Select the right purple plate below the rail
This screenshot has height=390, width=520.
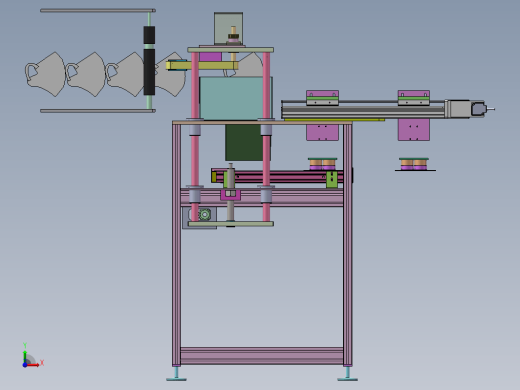click(x=414, y=130)
